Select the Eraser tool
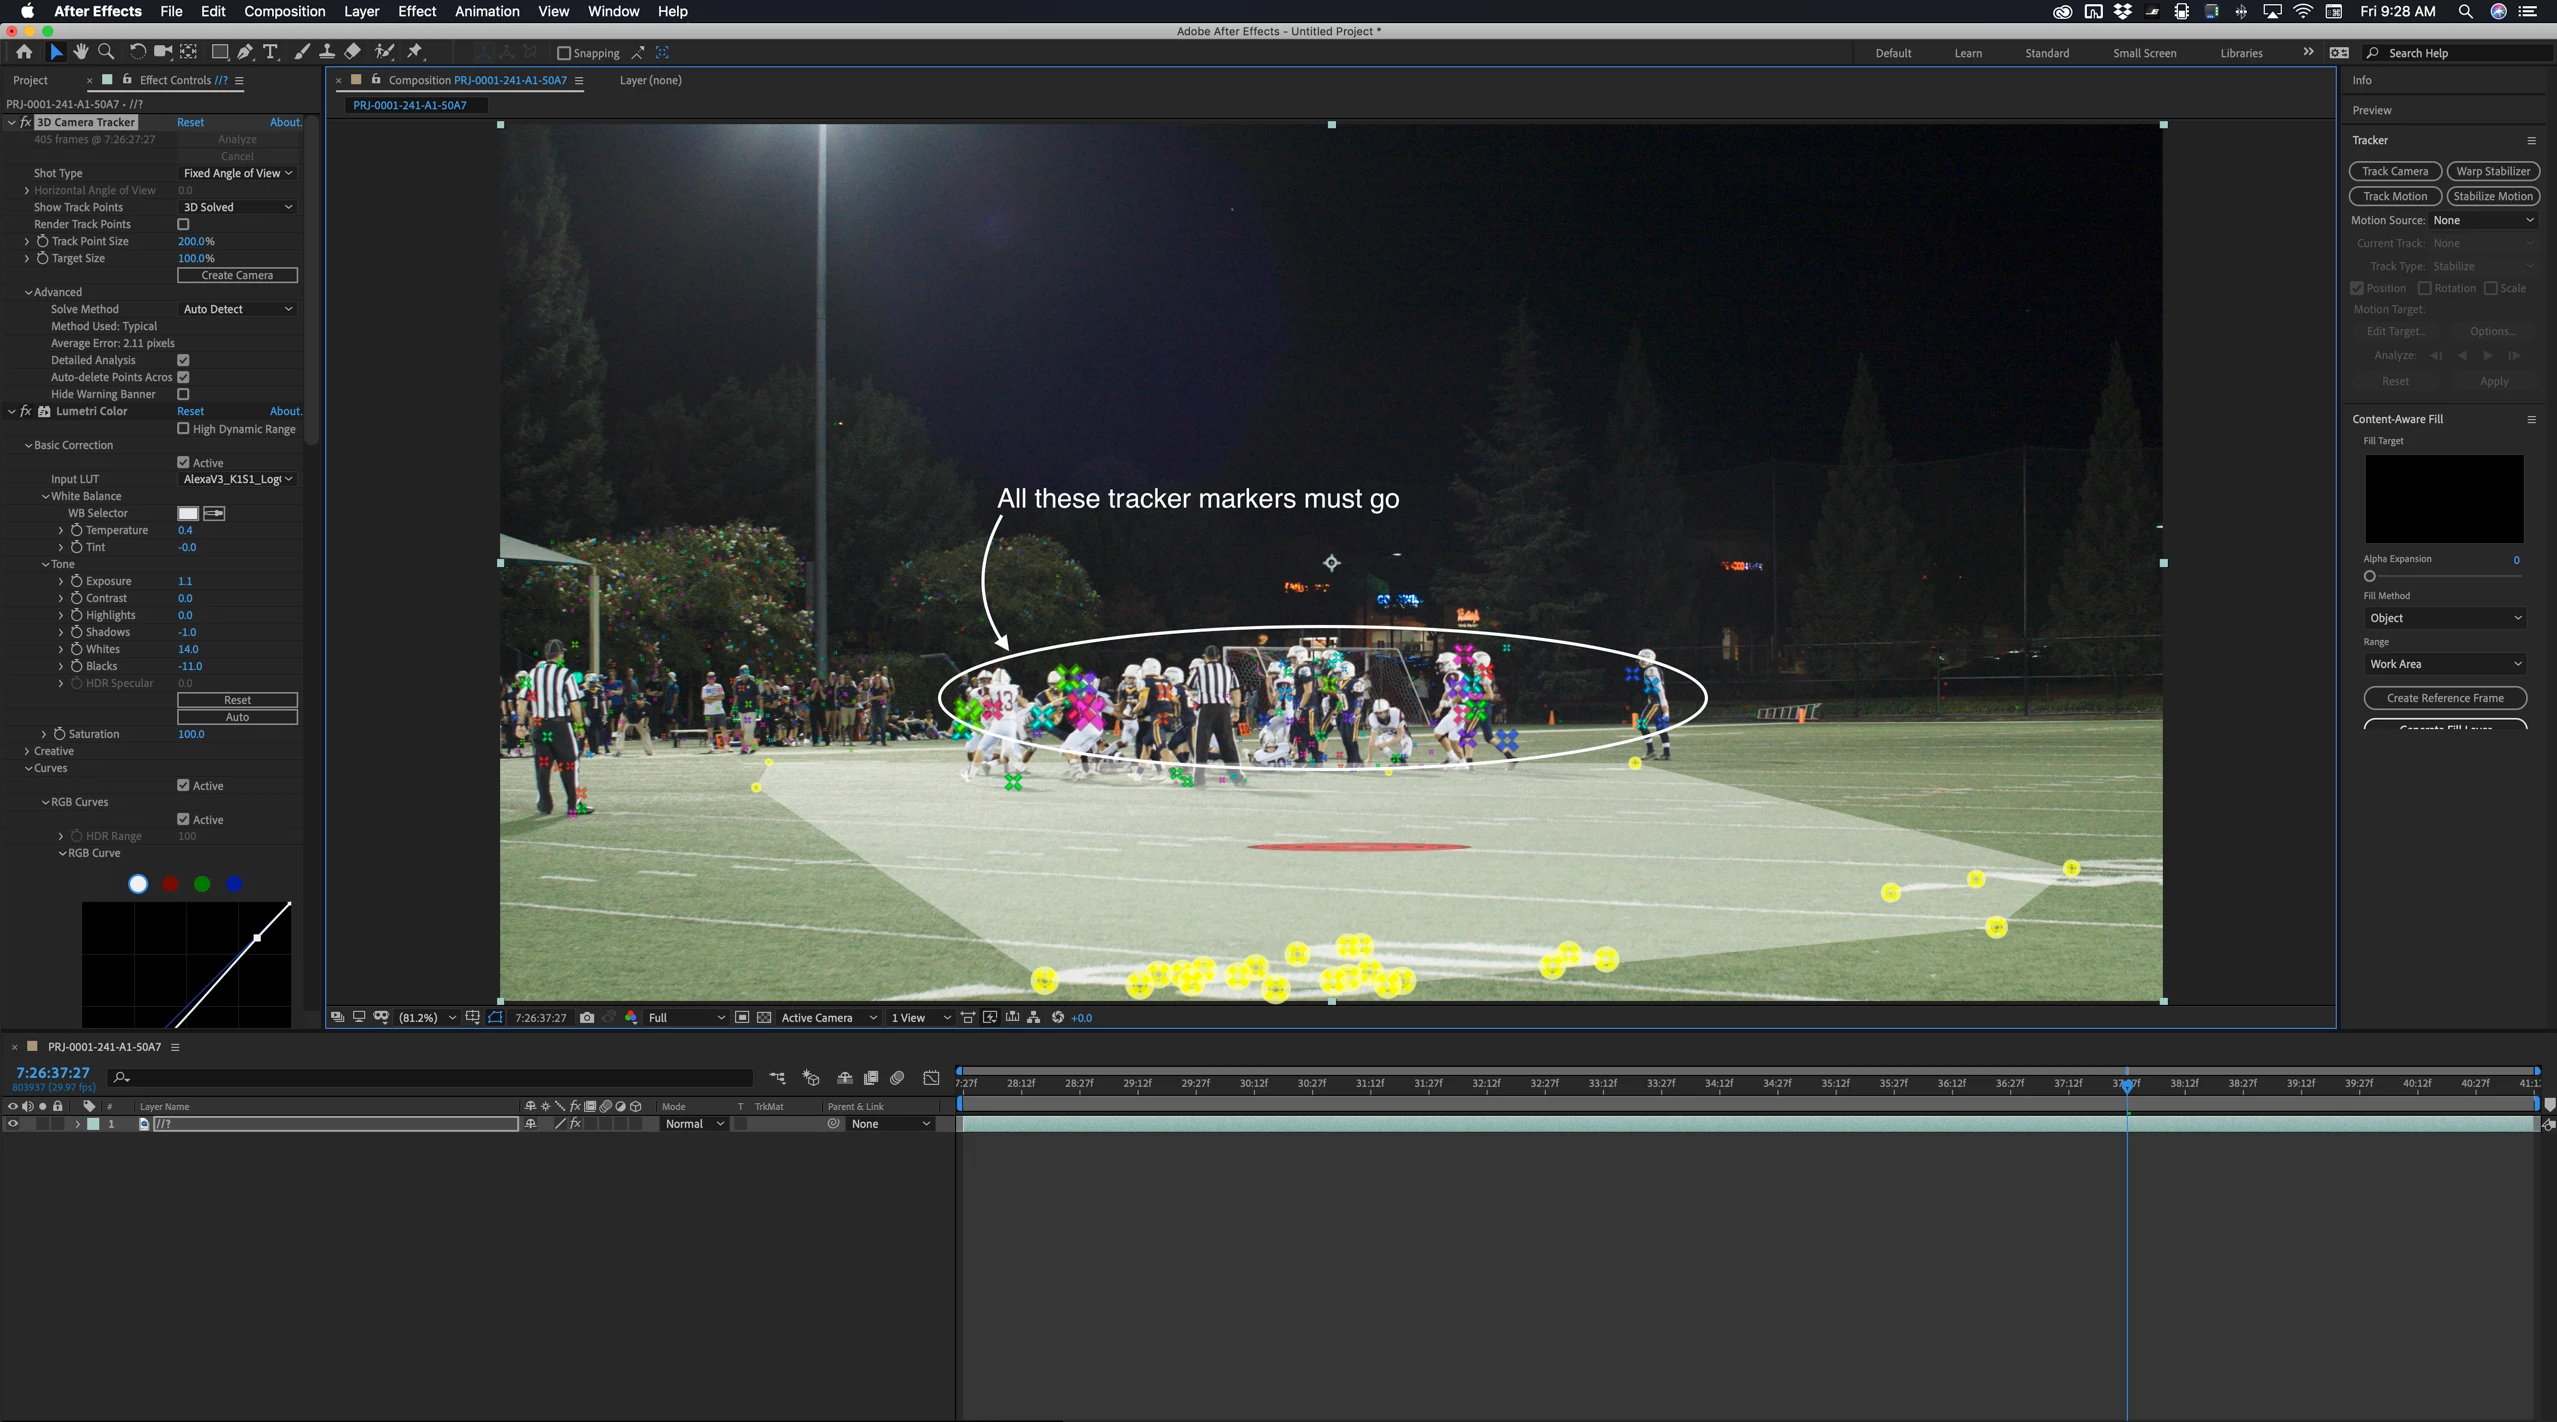Viewport: 2557px width, 1422px height. [x=353, y=52]
